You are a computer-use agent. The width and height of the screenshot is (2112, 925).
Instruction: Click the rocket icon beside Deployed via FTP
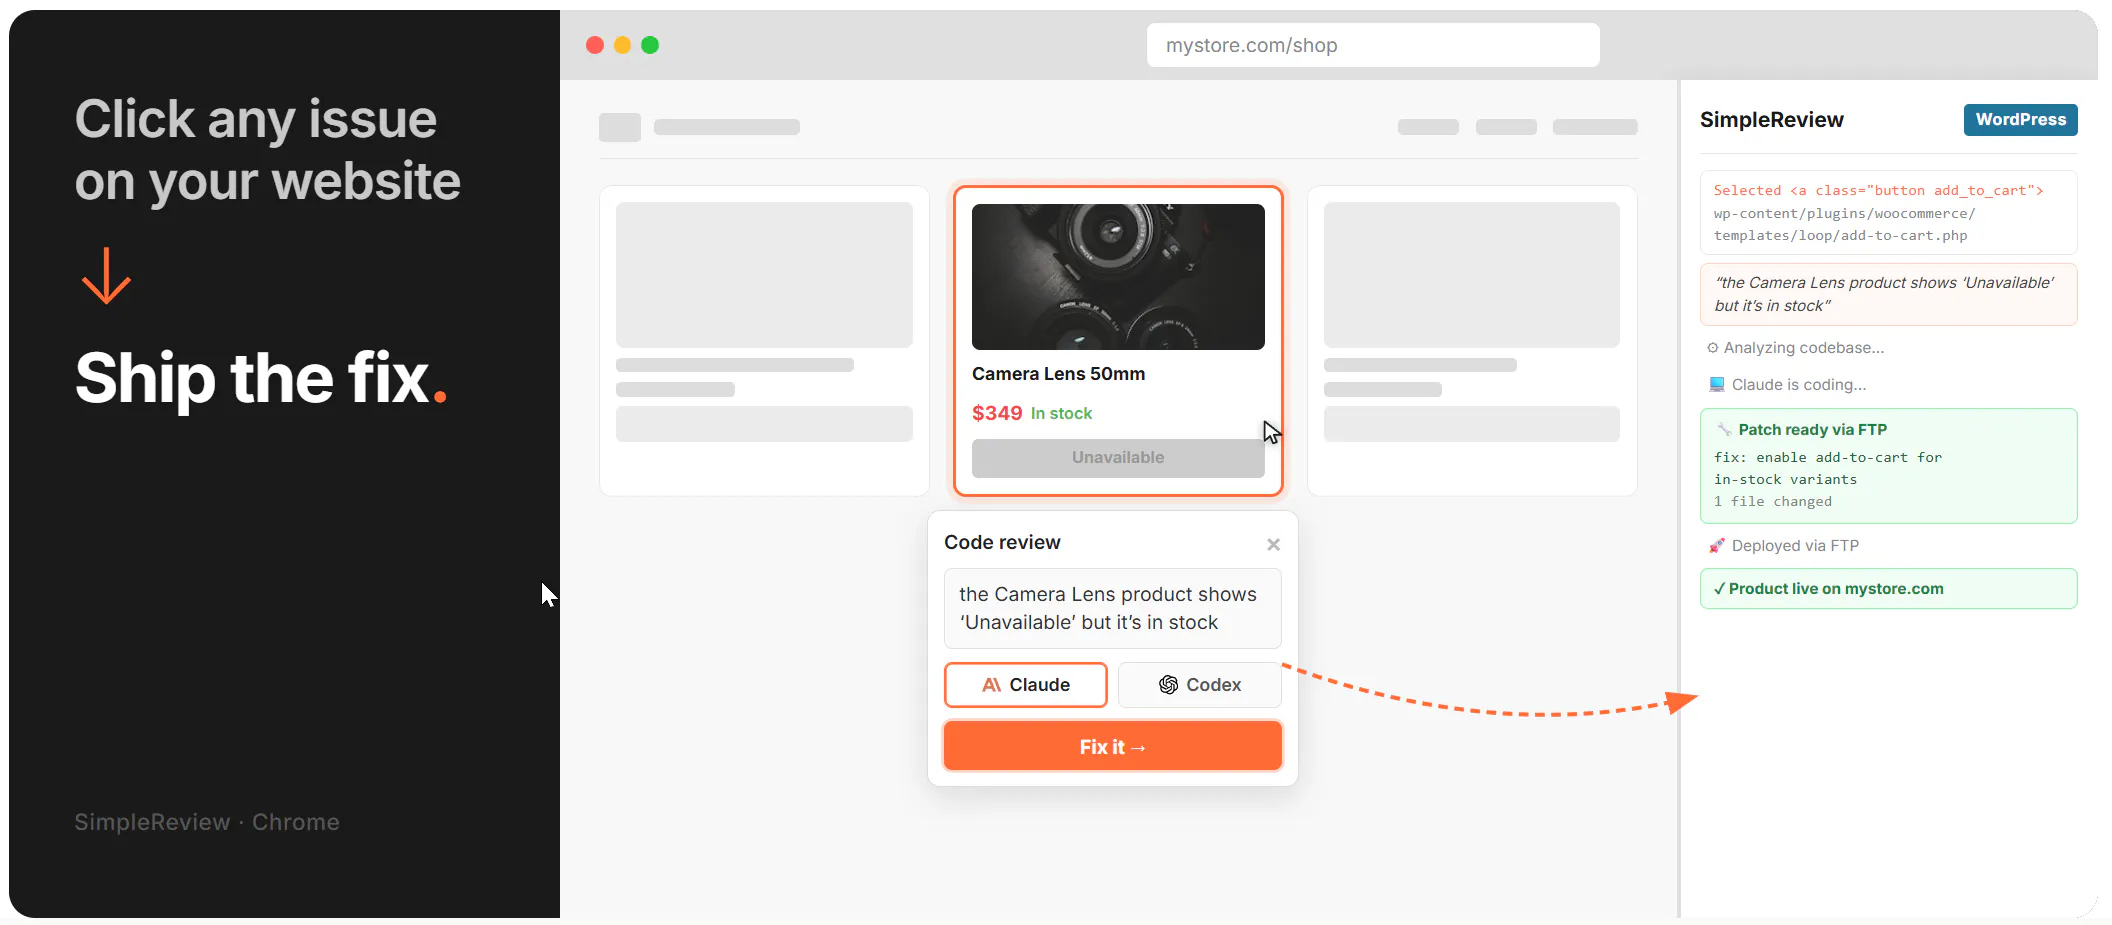pos(1717,546)
